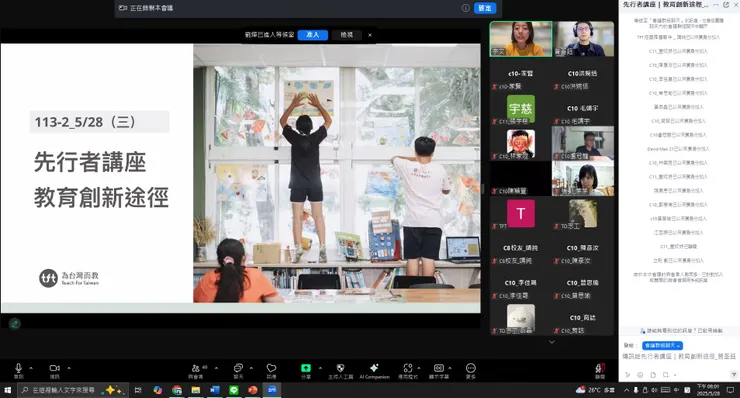Open PowerPoint from the taskbar
The height and width of the screenshot is (398, 740).
tap(253, 390)
